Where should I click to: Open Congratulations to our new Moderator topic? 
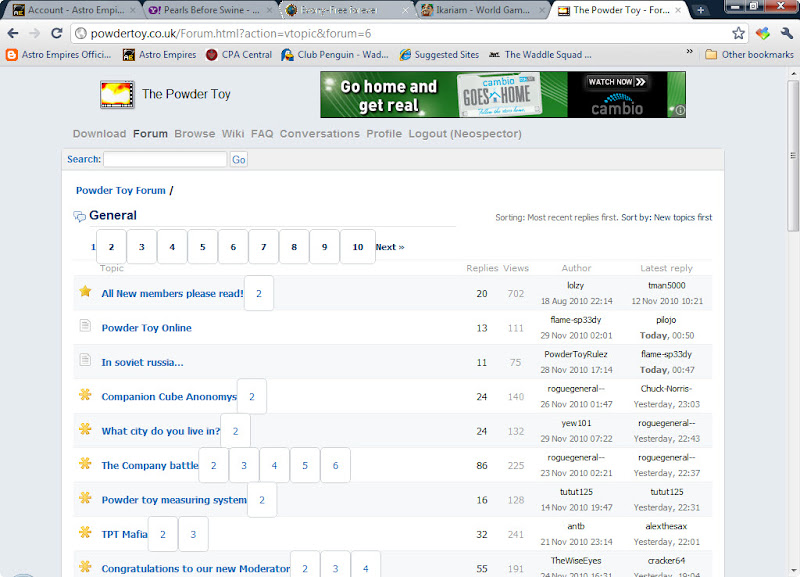[195, 568]
